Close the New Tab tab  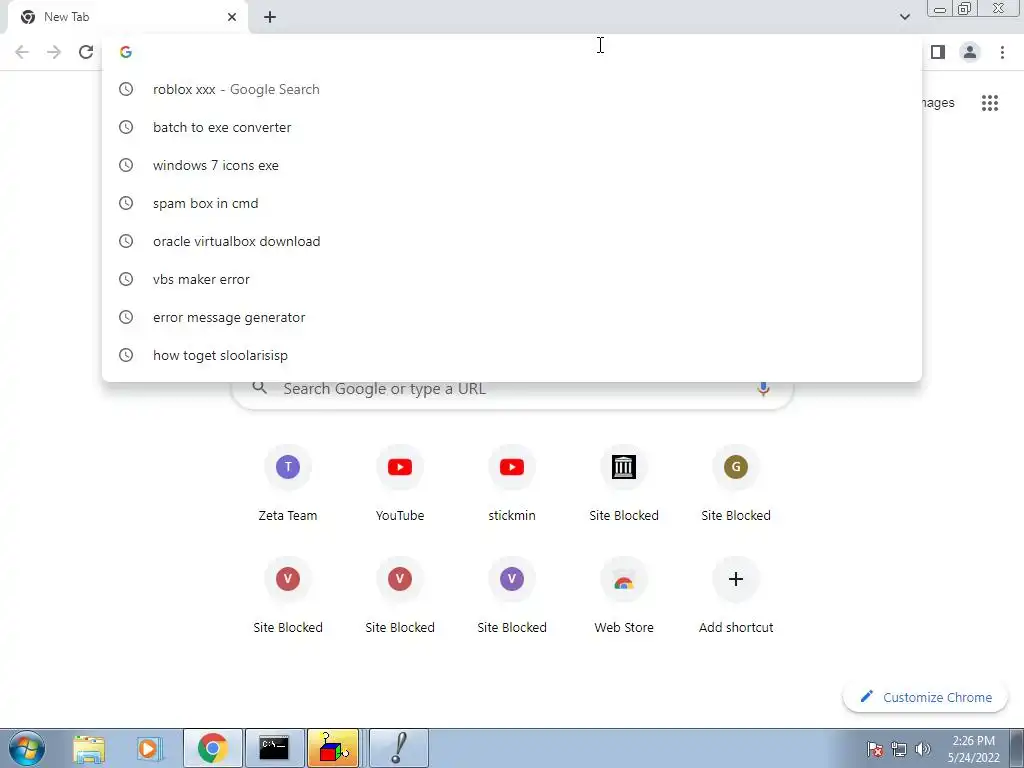pyautogui.click(x=232, y=17)
